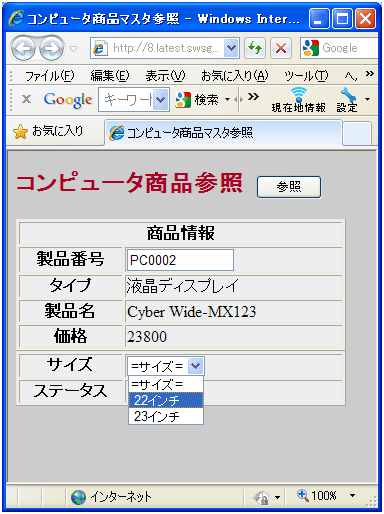Close the Google toolbar with x
The width and height of the screenshot is (384, 514).
coord(26,99)
